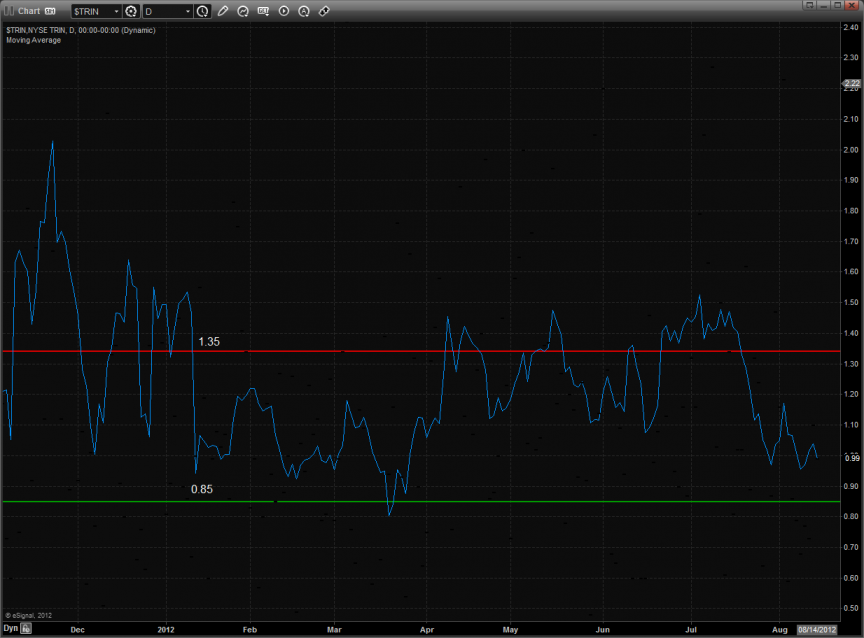Click the Moving Average study label
This screenshot has width=864, height=638.
pyautogui.click(x=32, y=40)
